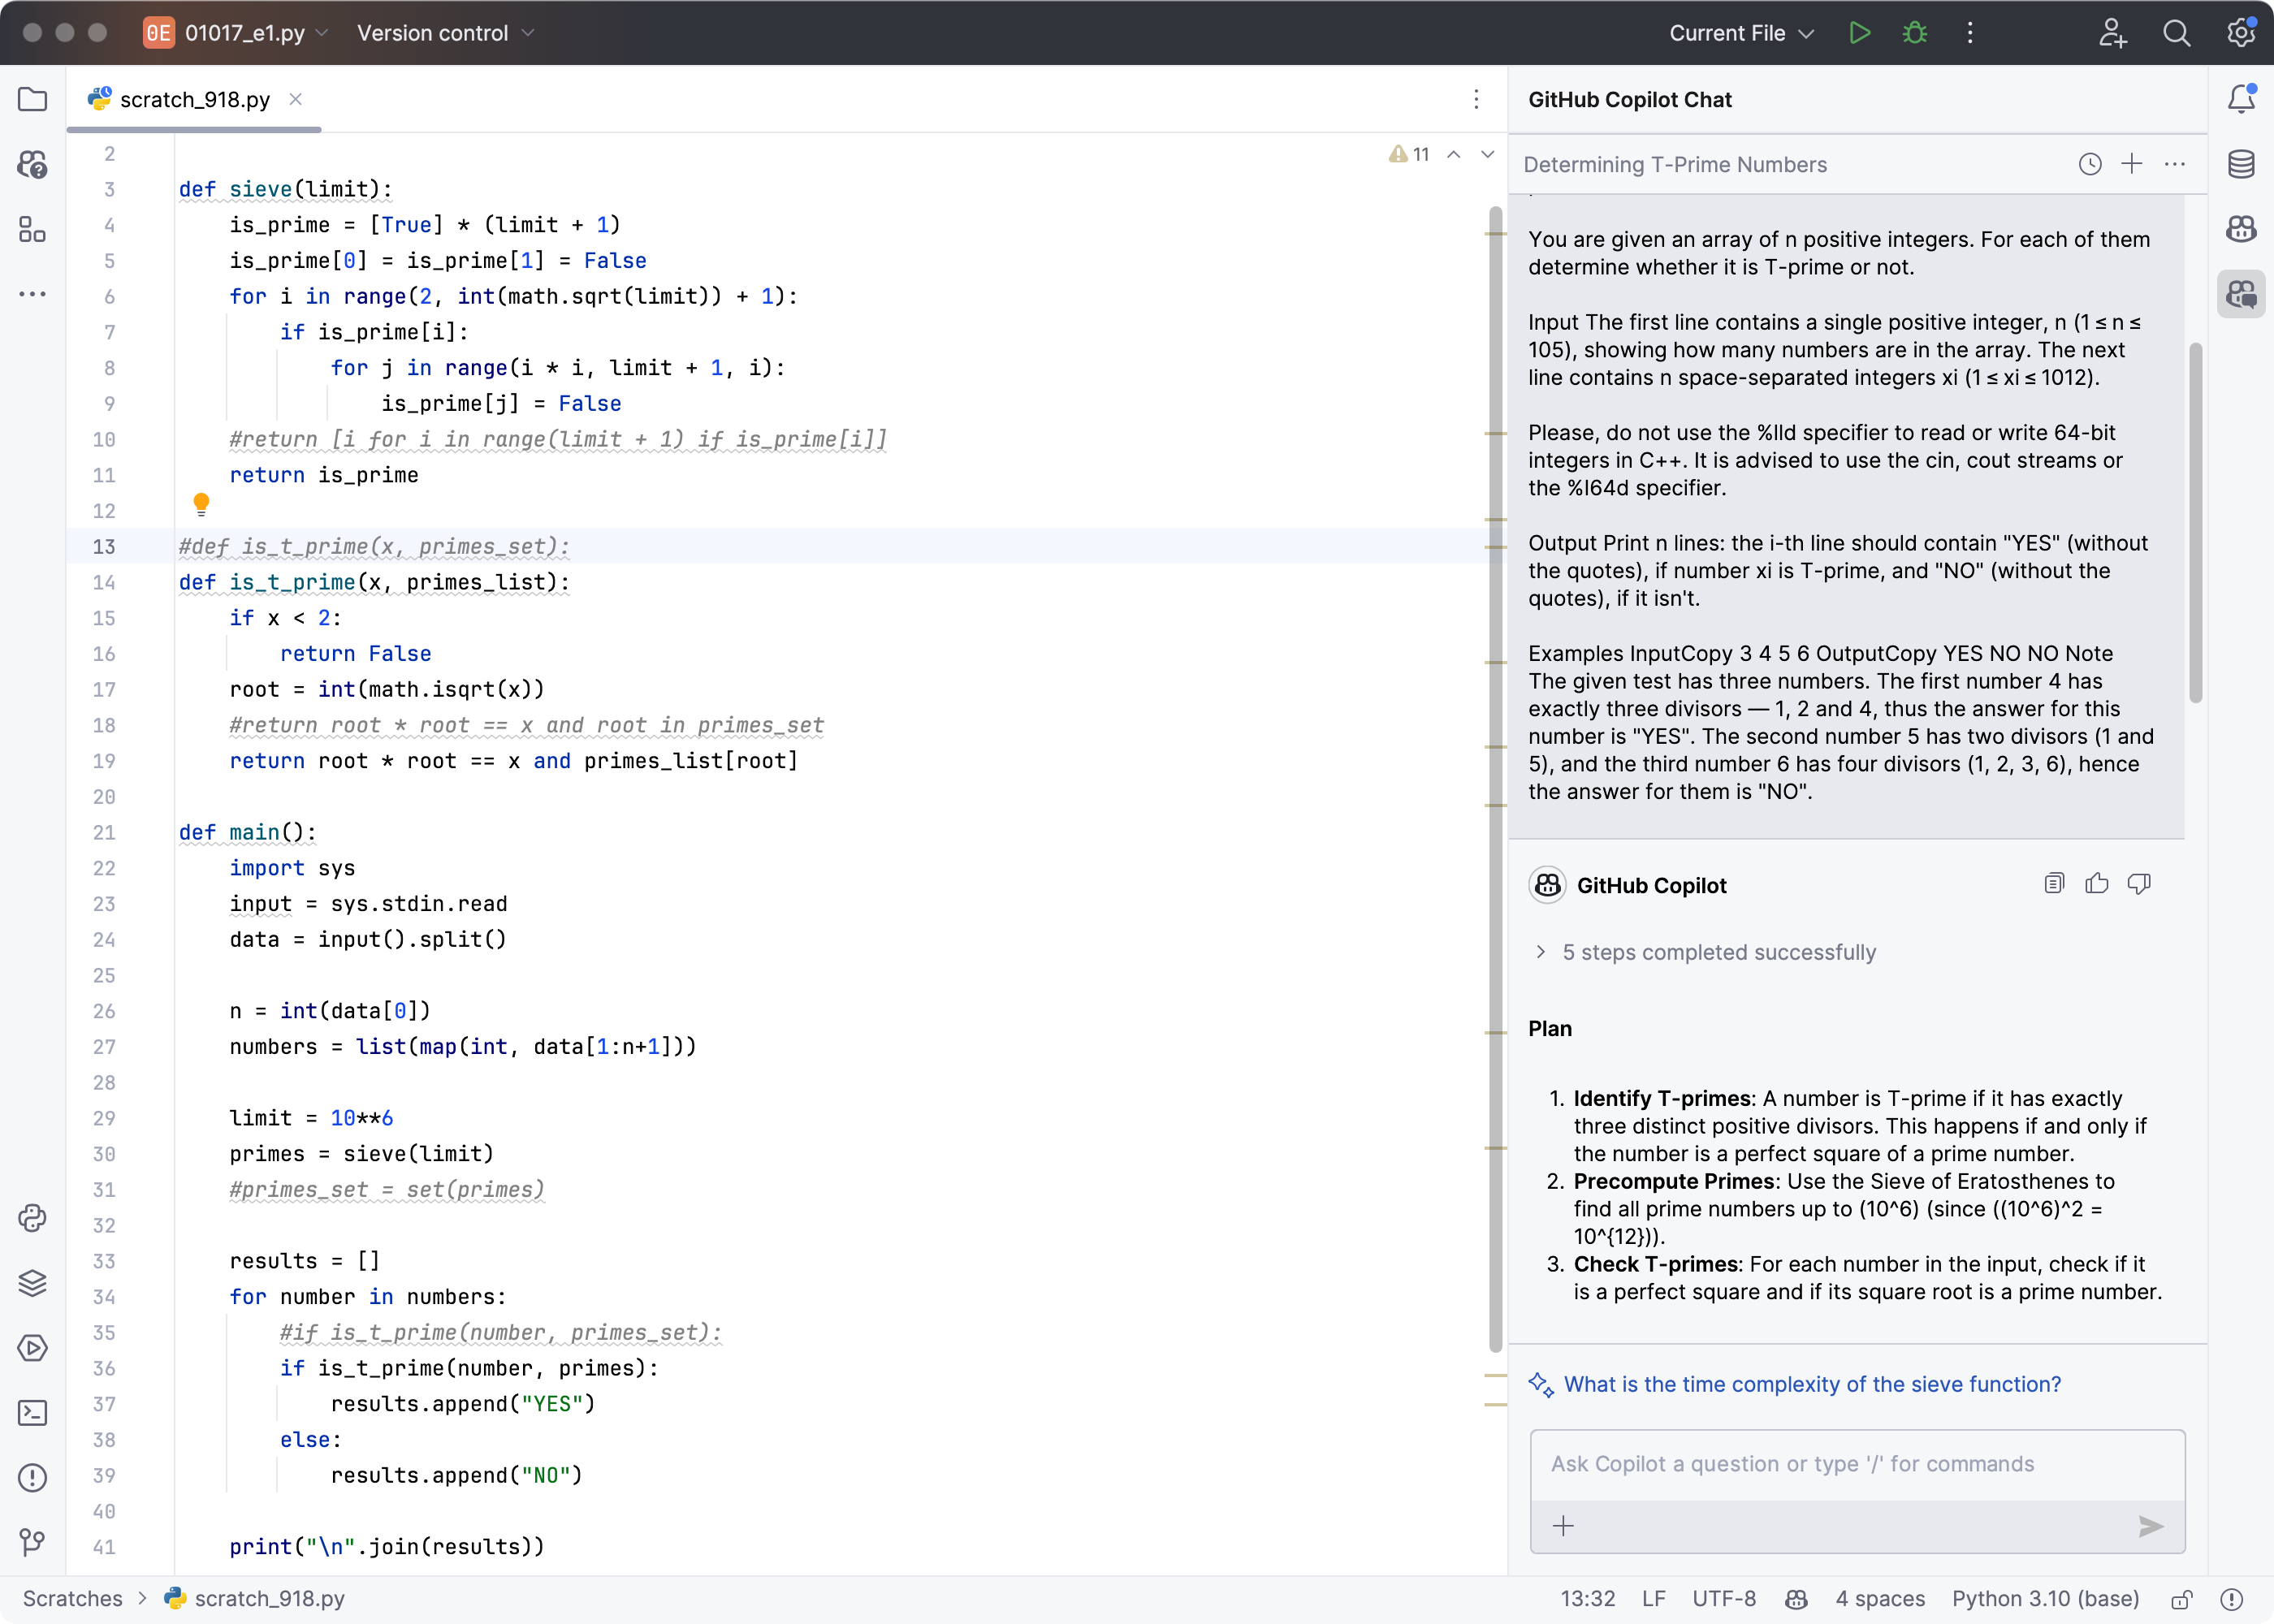Open the Structure tool window icon
Image resolution: width=2274 pixels, height=1624 pixels.
pyautogui.click(x=33, y=229)
